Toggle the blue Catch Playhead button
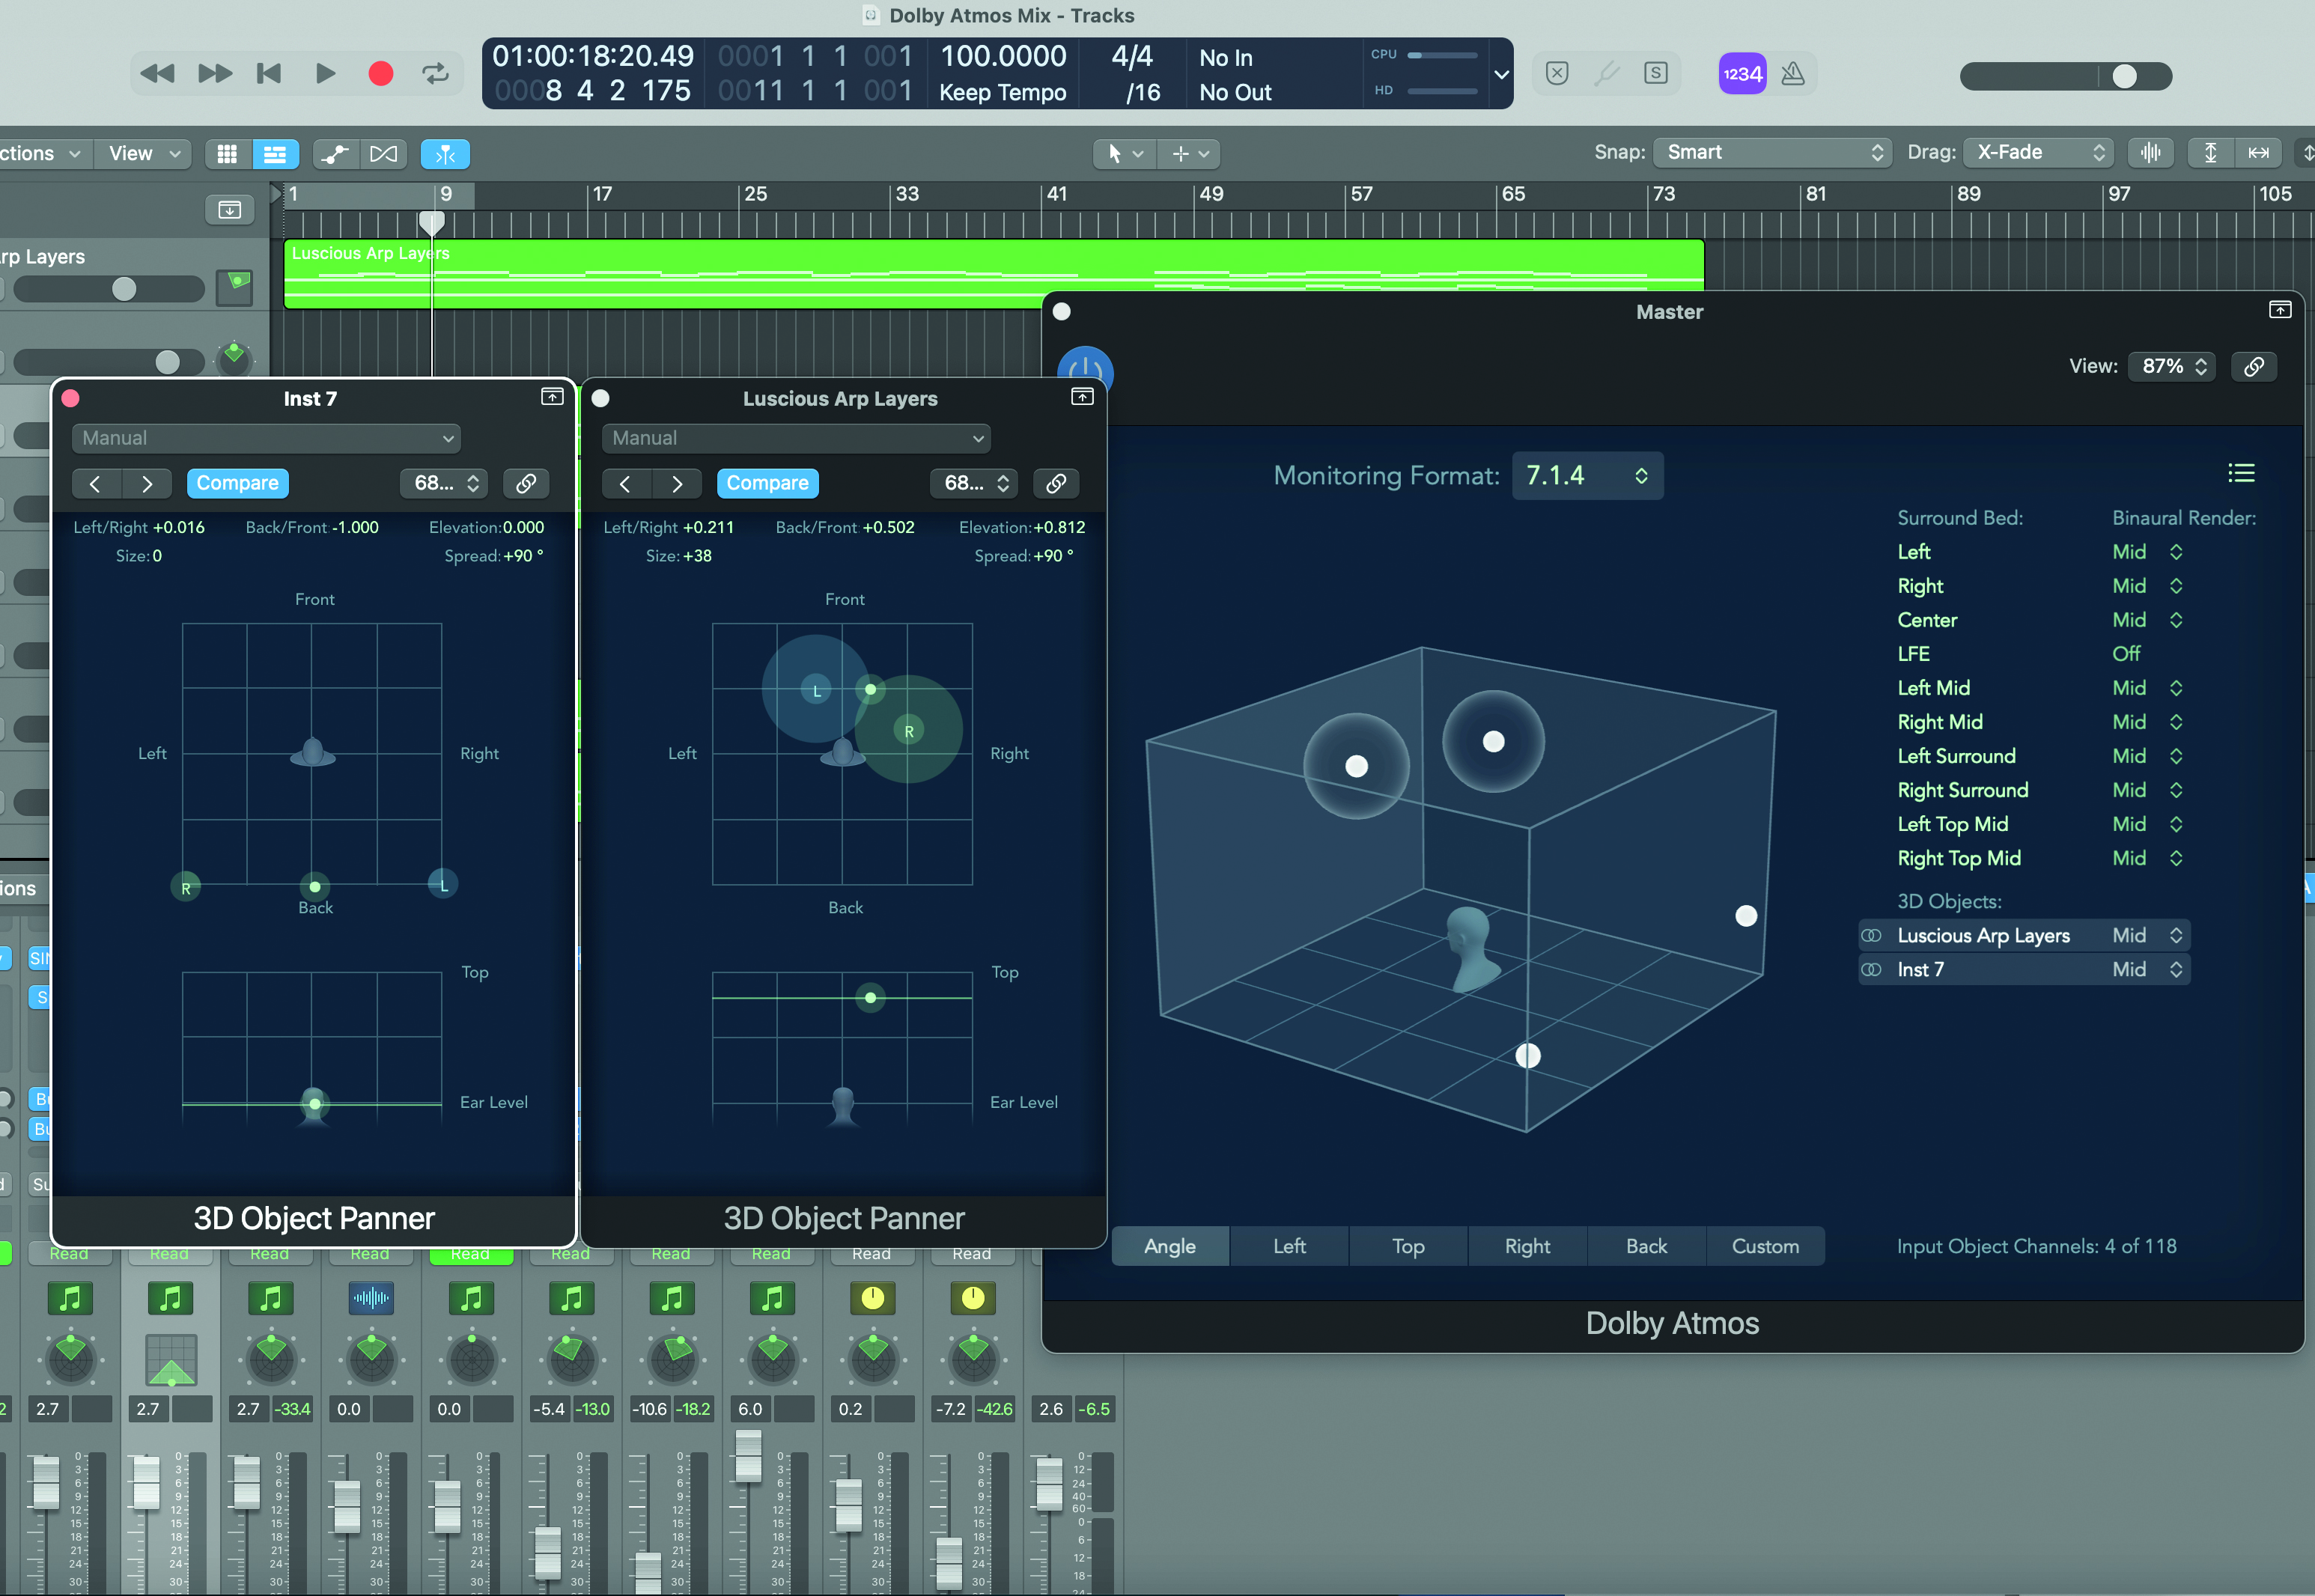Viewport: 2315px width, 1596px height. coord(445,154)
